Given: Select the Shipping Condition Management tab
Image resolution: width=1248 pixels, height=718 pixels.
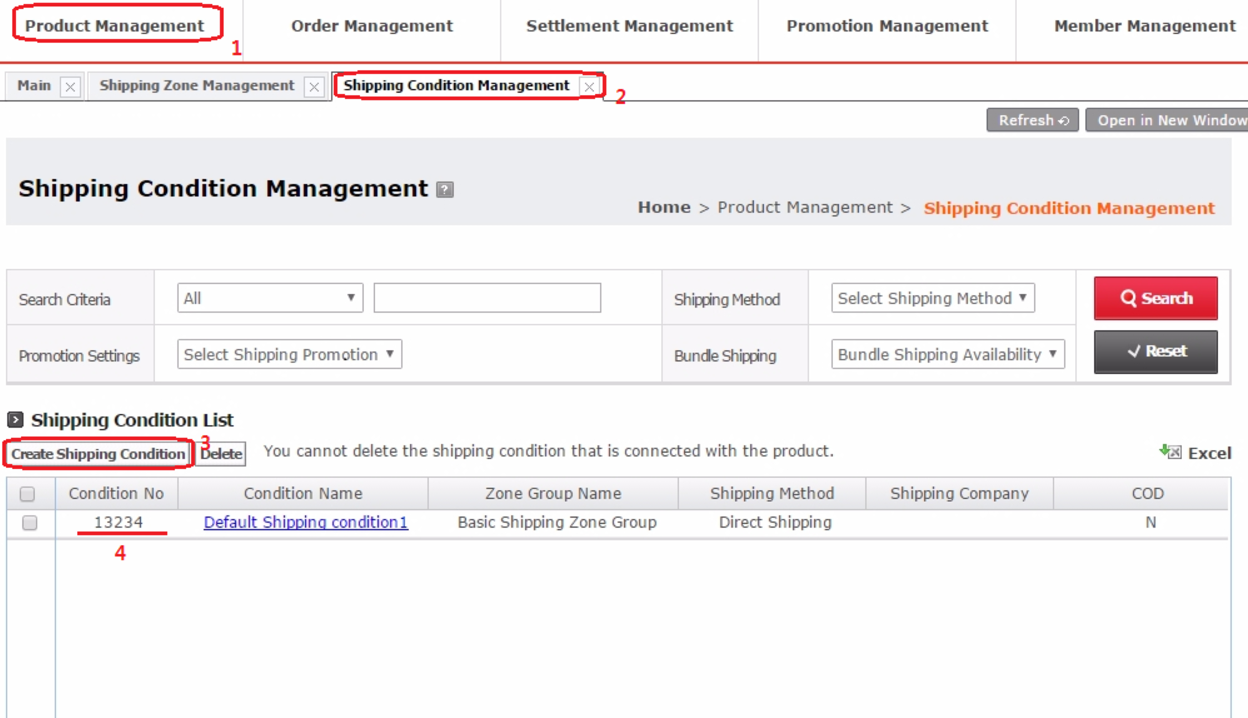Looking at the screenshot, I should (x=456, y=86).
